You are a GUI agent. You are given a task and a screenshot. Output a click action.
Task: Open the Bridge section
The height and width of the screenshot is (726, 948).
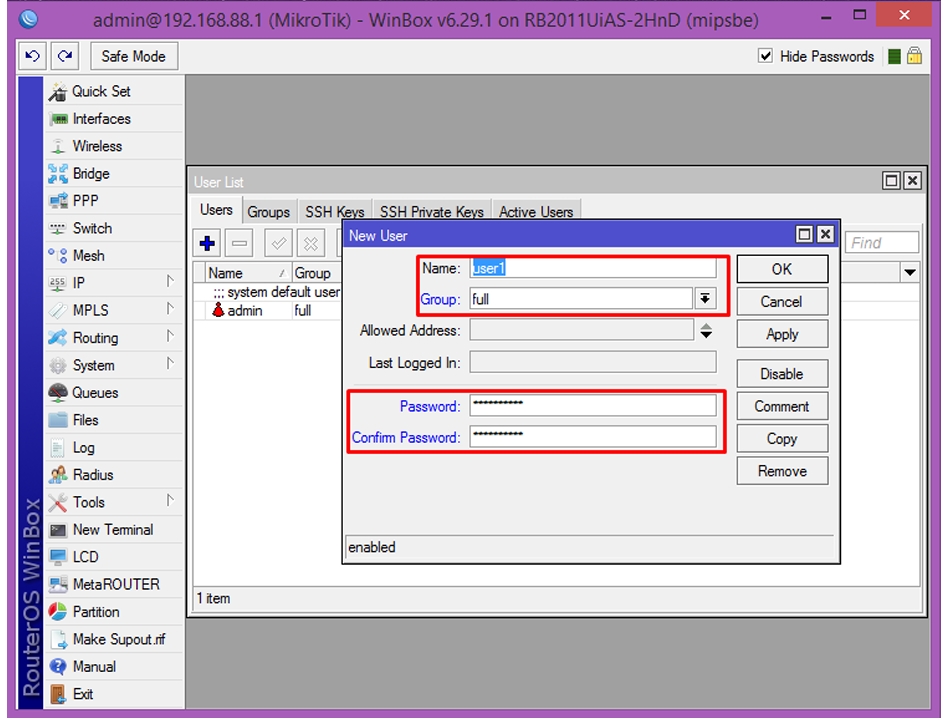click(x=114, y=174)
